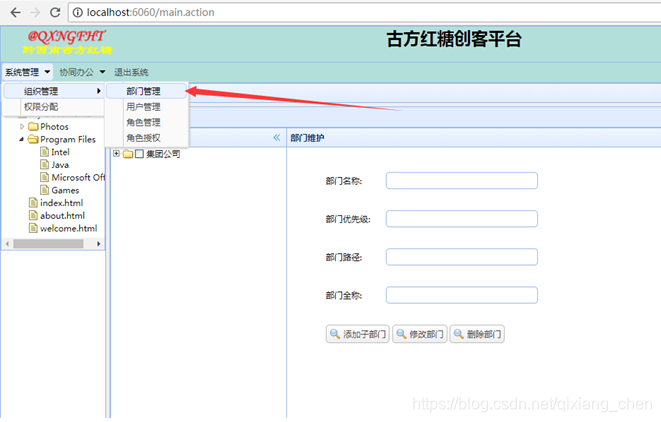This screenshot has height=422, width=661.
Task: Focus the 部门路径 input field
Action: [462, 257]
